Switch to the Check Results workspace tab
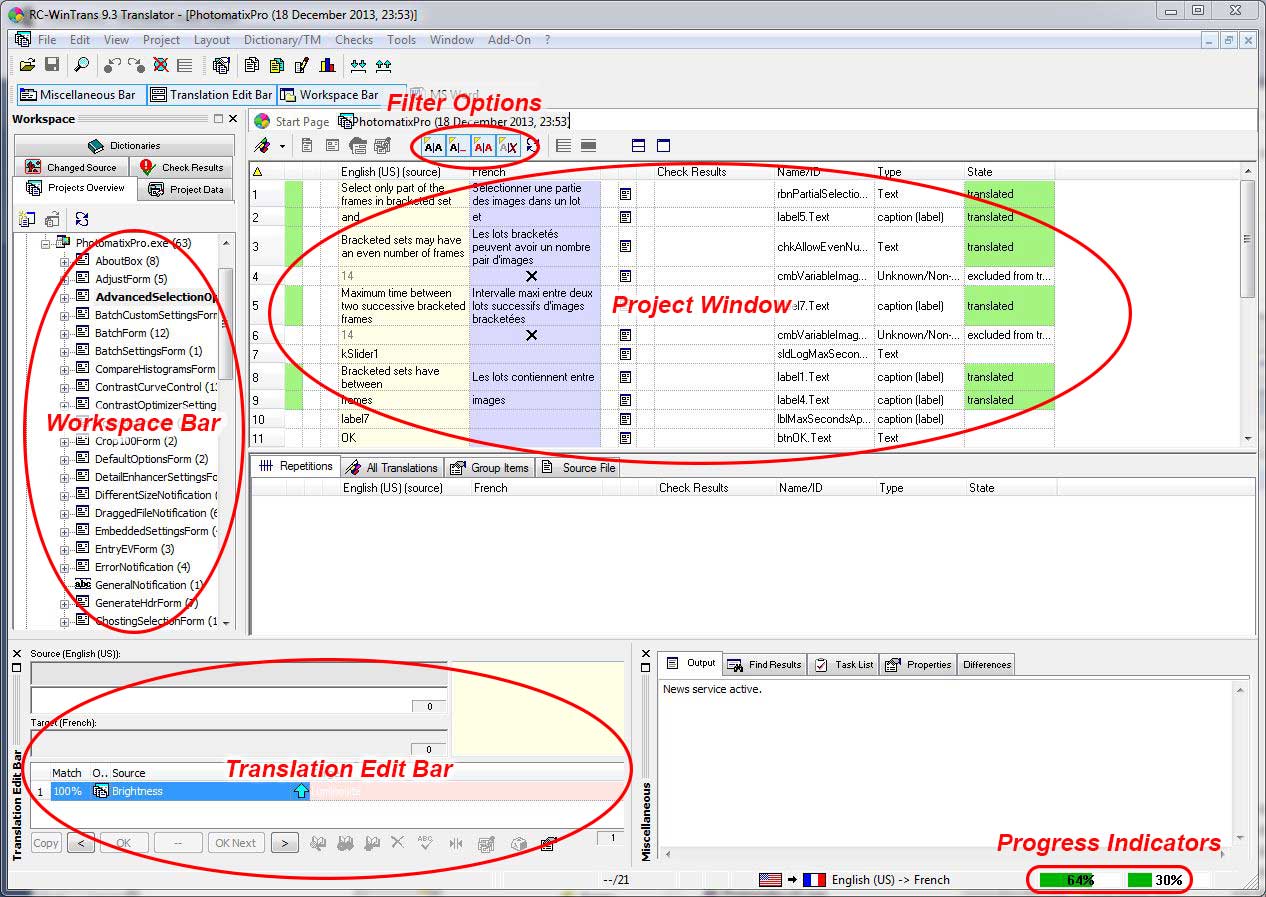Viewport: 1266px width, 897px height. (182, 167)
